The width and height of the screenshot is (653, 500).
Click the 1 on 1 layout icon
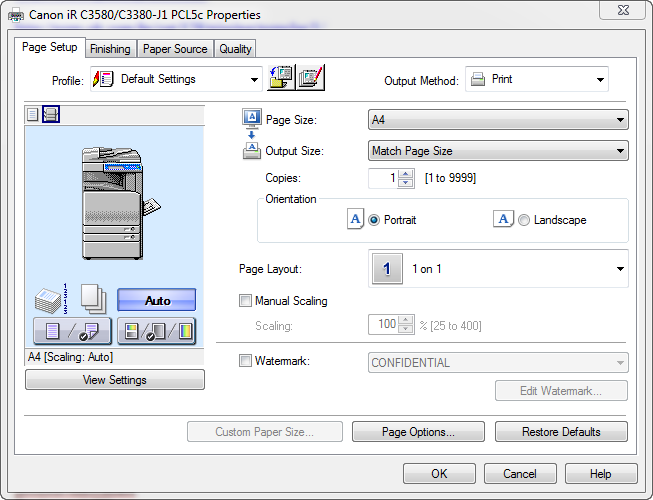[387, 269]
